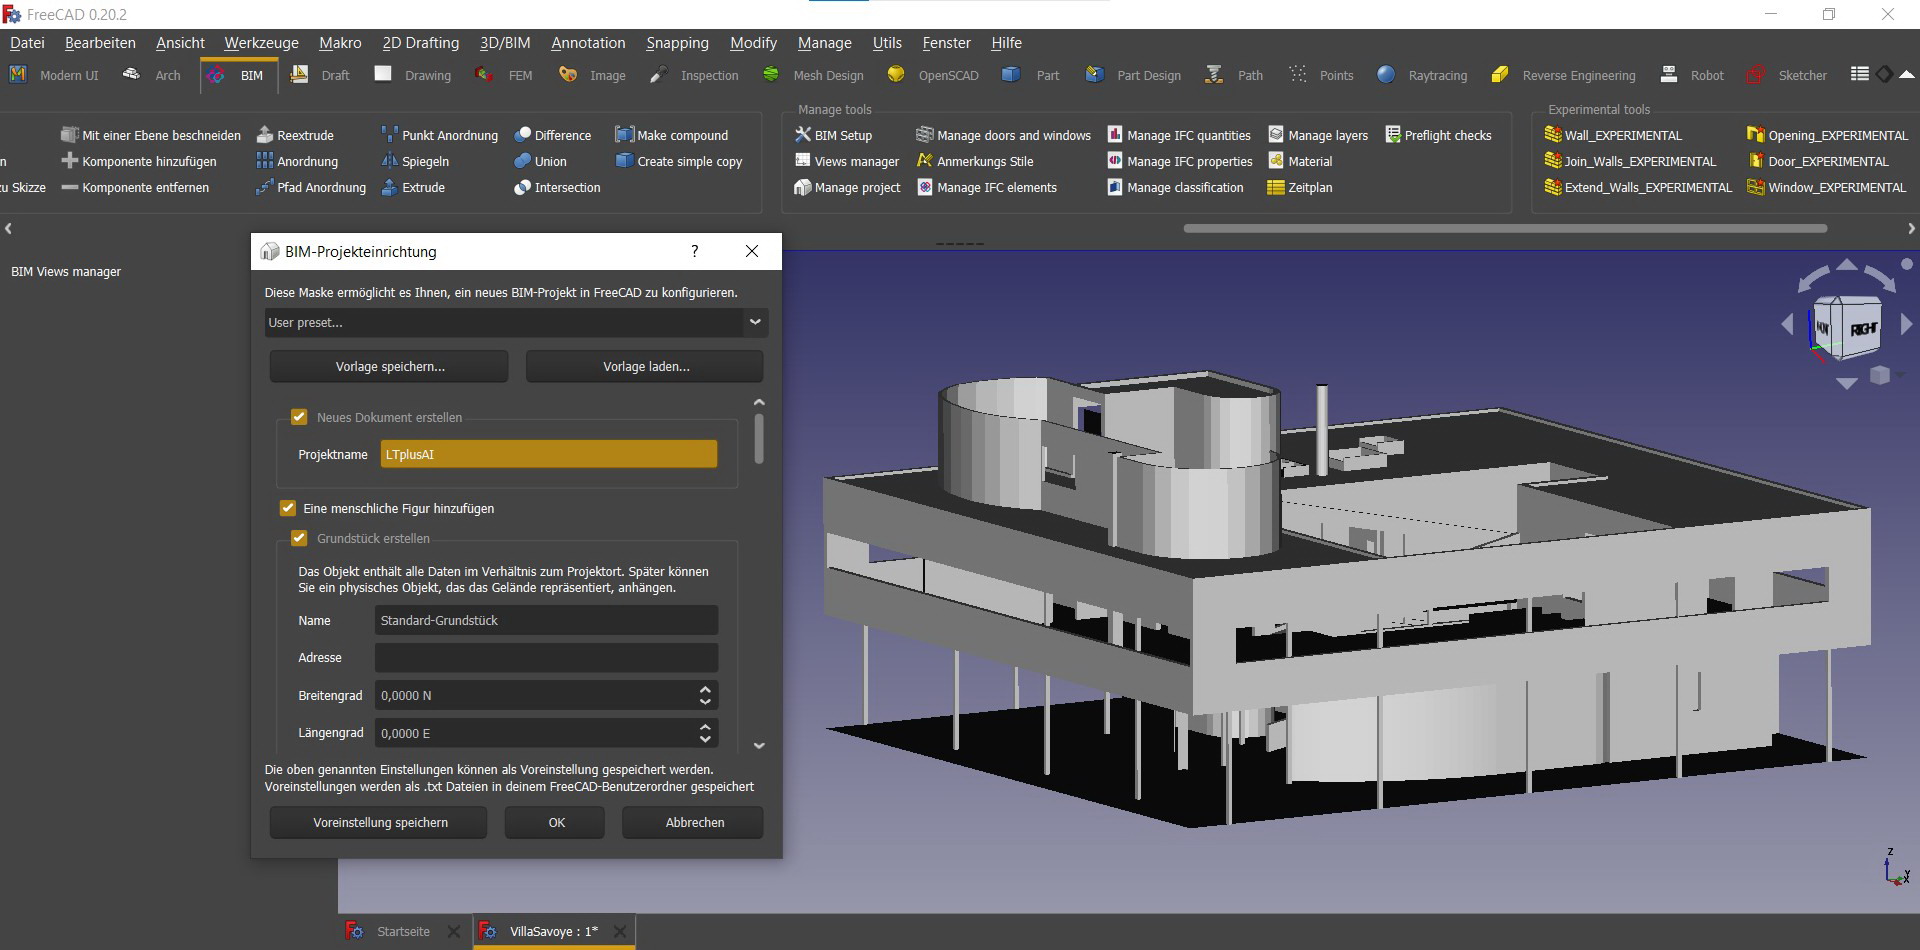This screenshot has height=950, width=1920.
Task: Click Abbrechen button
Action: (694, 823)
